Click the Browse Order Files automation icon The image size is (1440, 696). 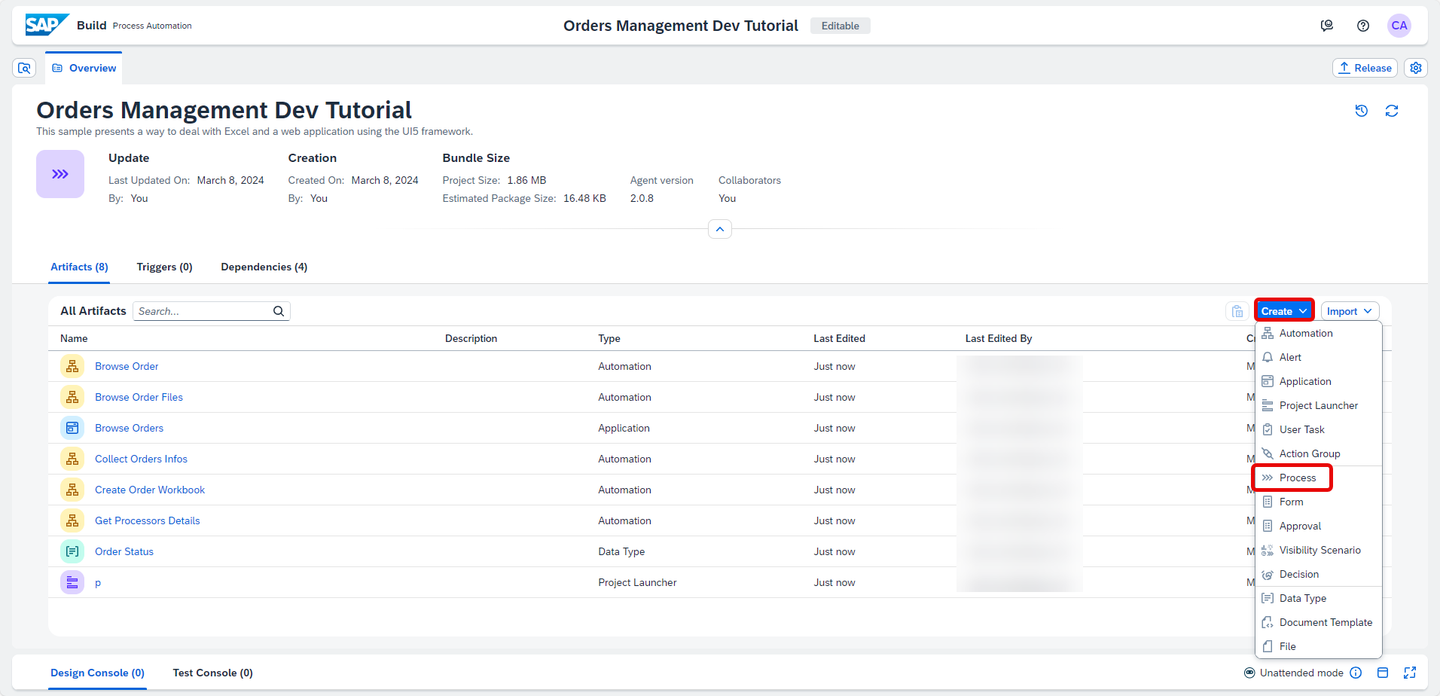(72, 397)
